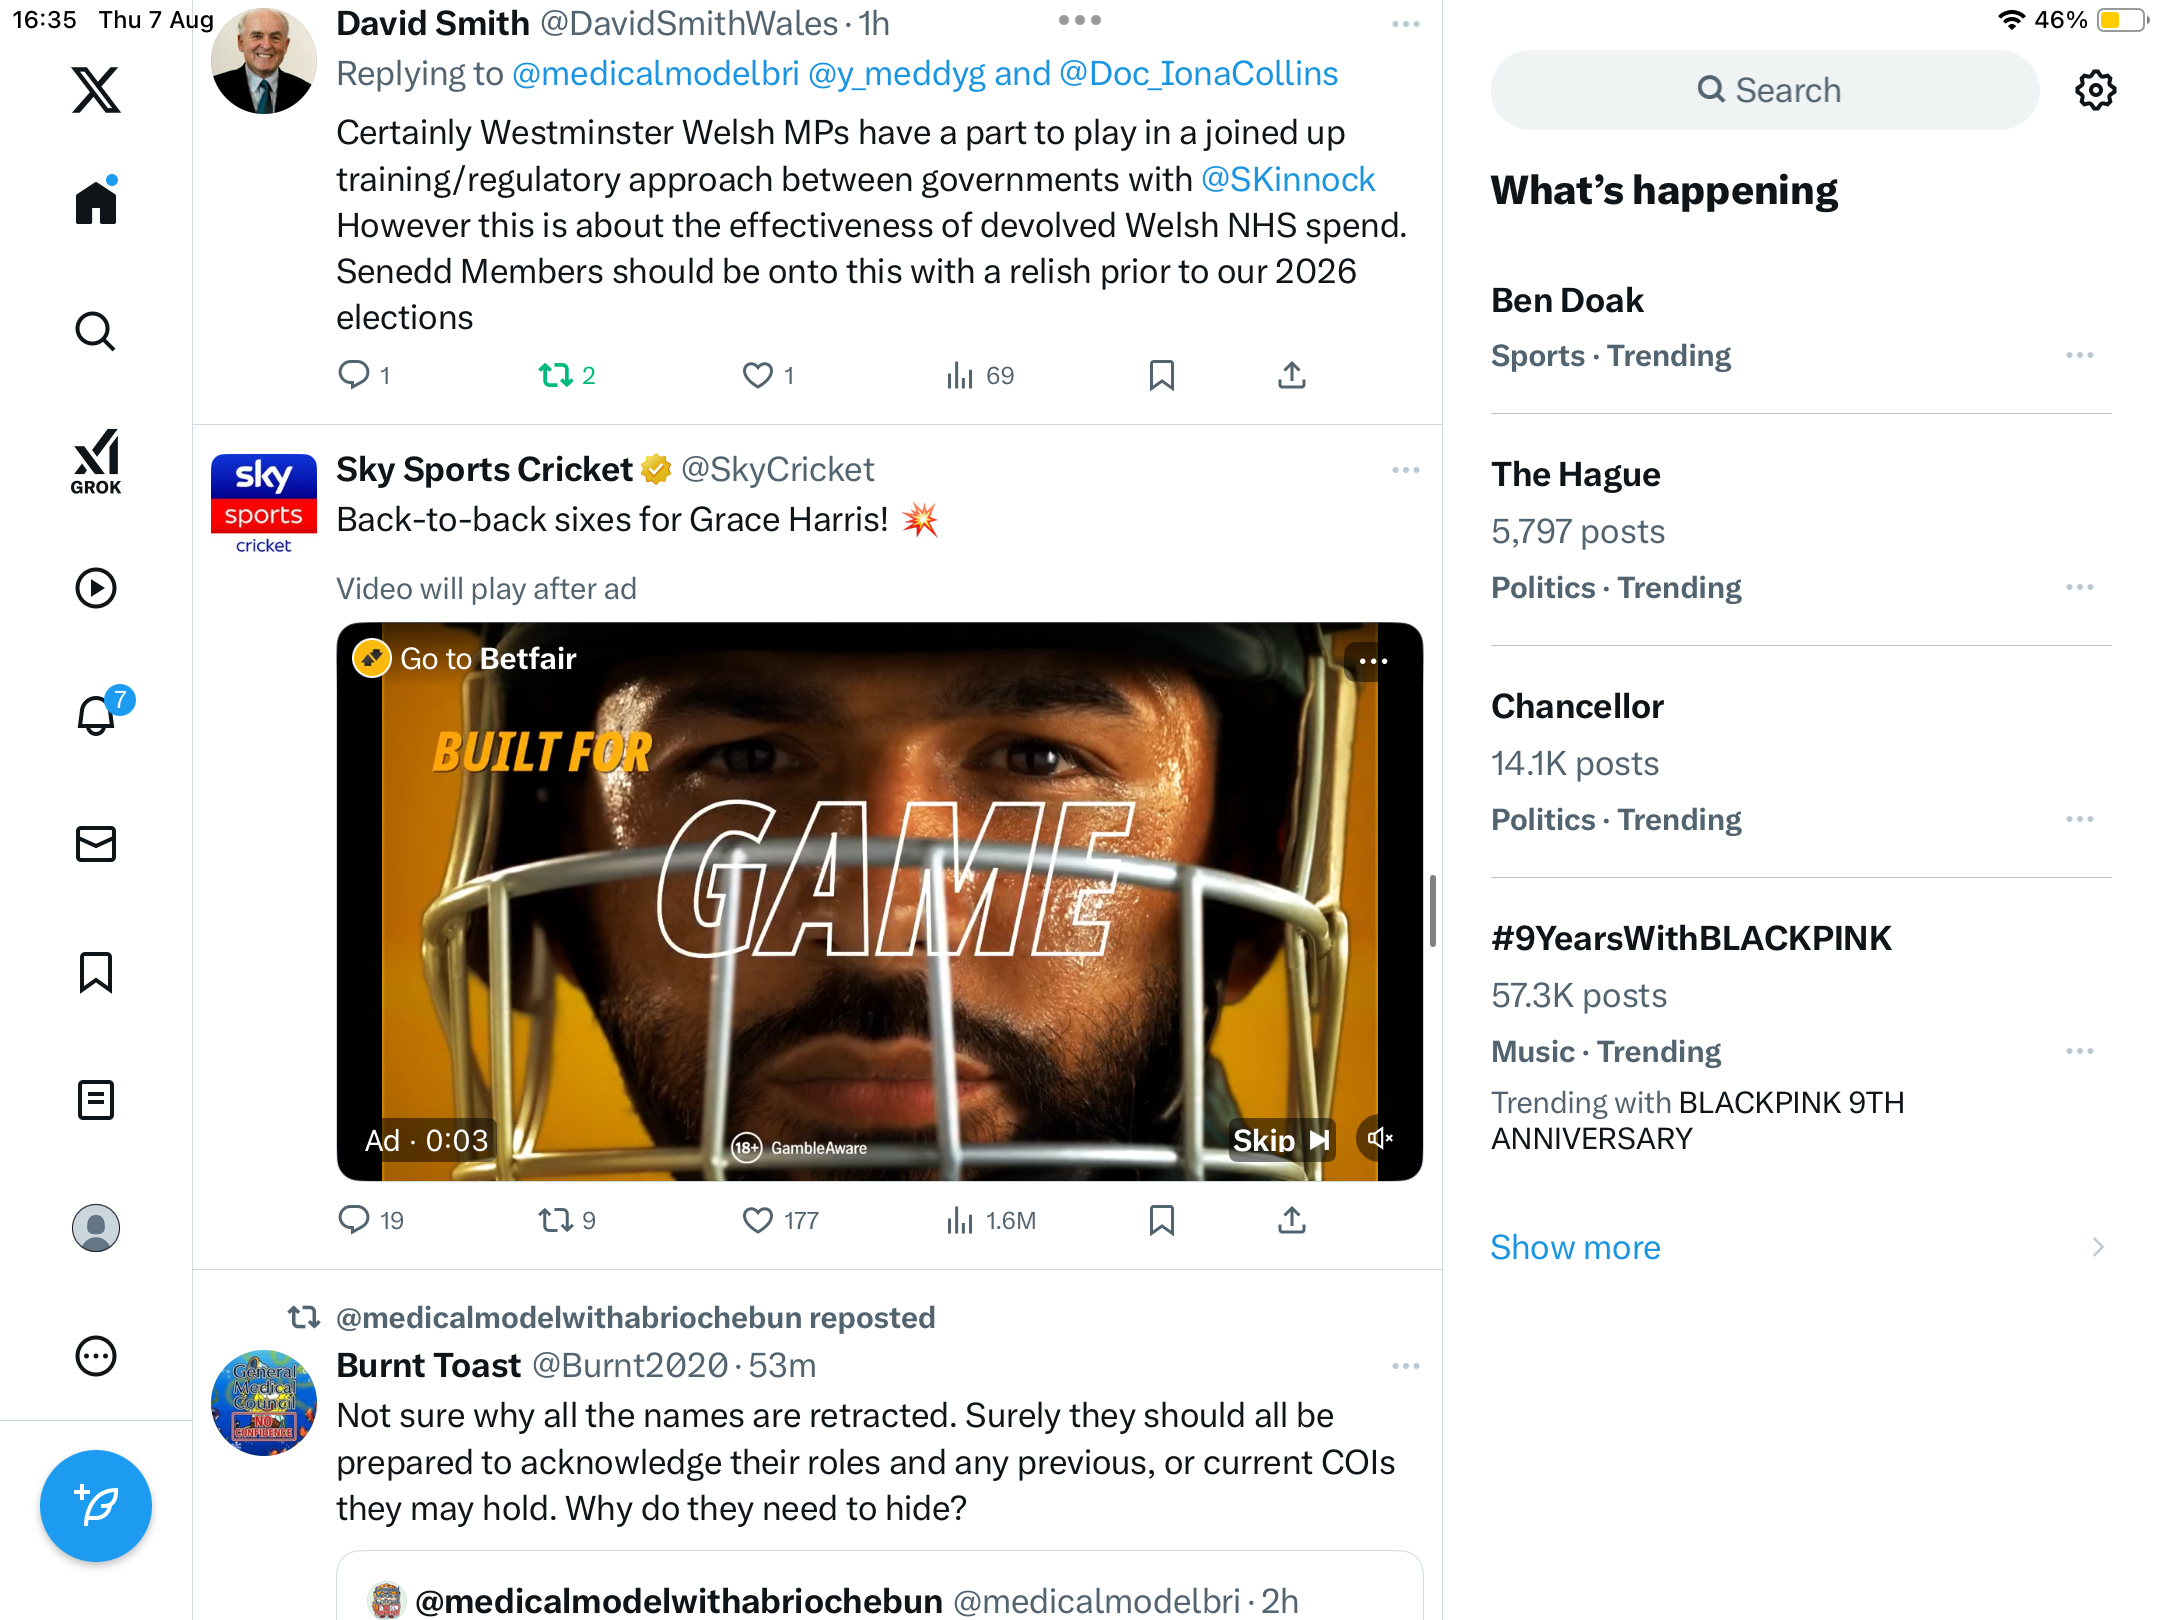Bookmark David Smith's post
This screenshot has height=1620, width=2160.
tap(1161, 375)
